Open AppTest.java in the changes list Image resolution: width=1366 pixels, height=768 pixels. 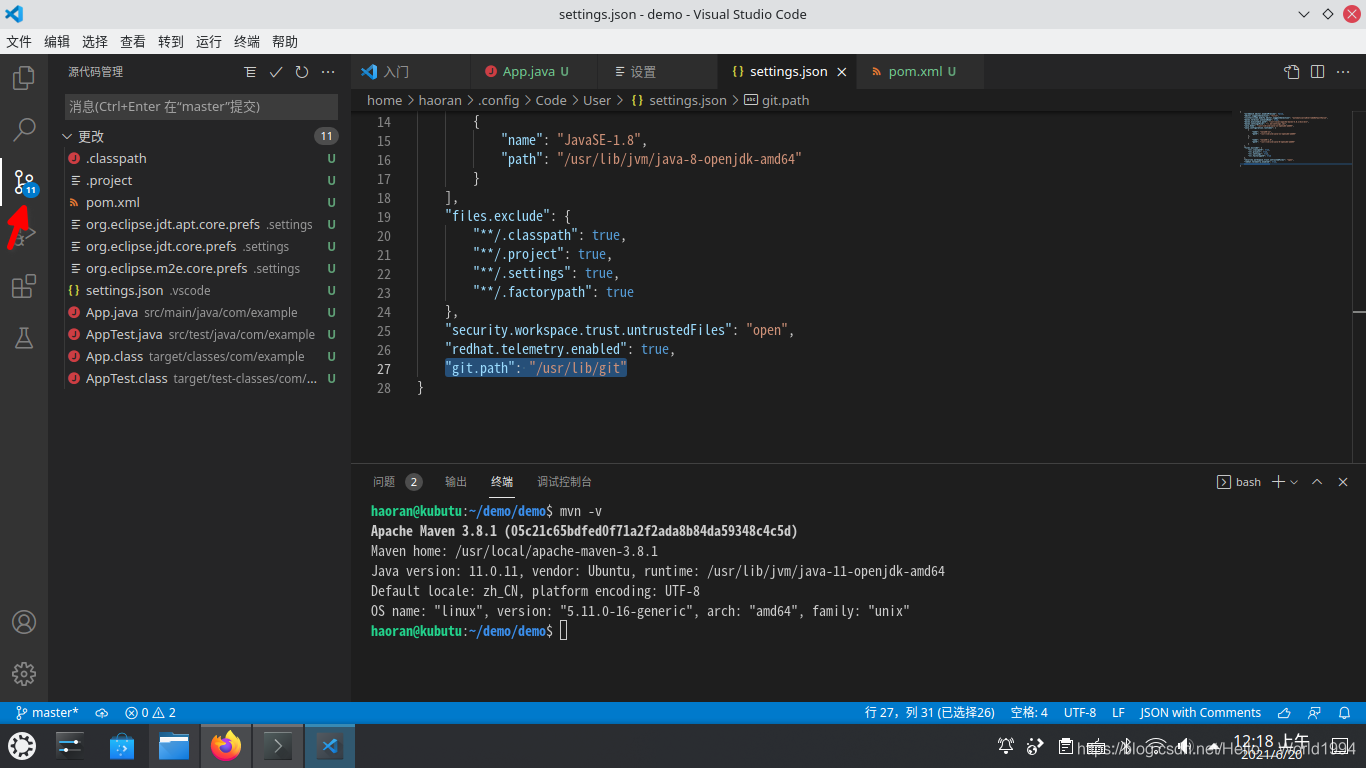click(x=199, y=335)
